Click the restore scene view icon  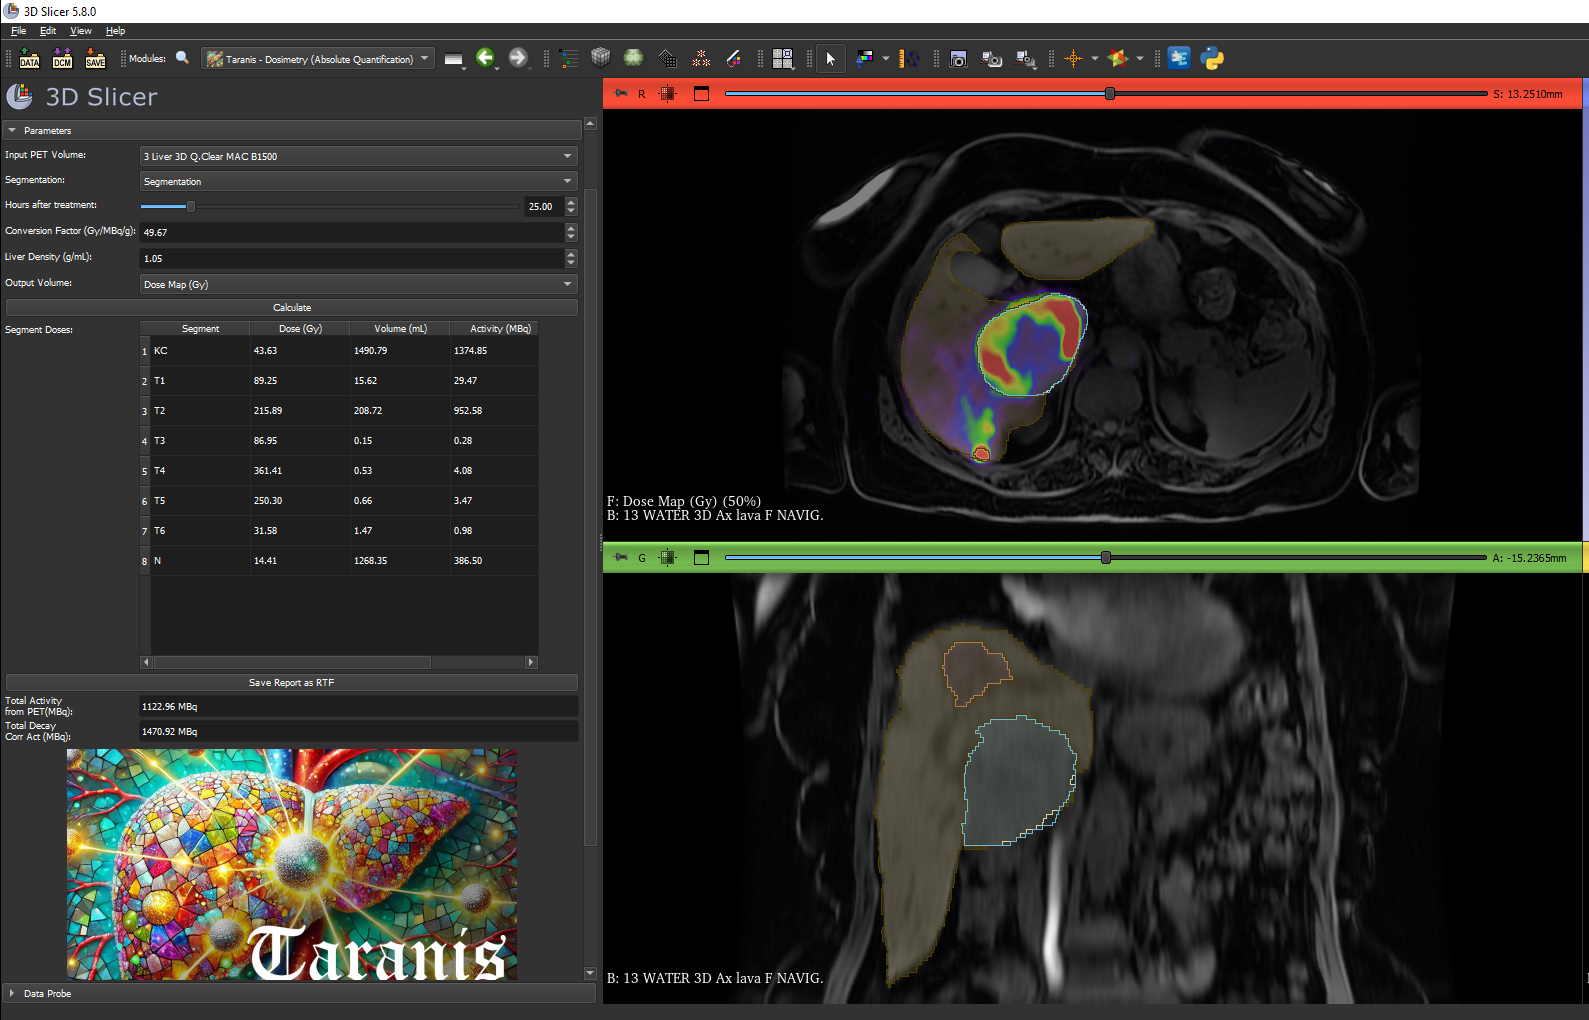click(x=1026, y=58)
